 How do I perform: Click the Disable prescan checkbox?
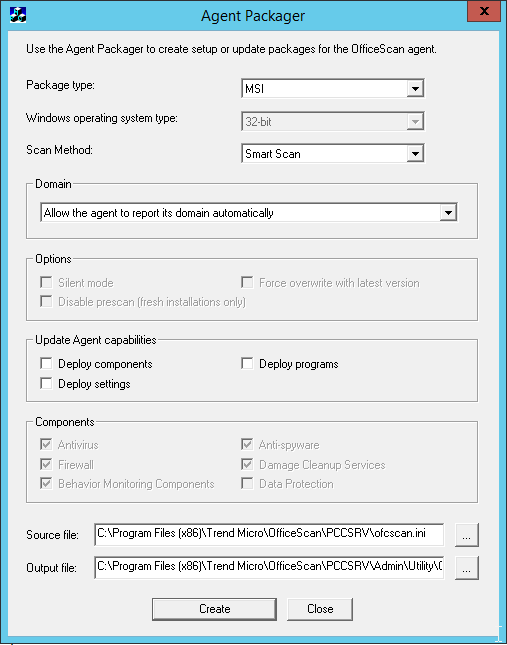point(46,302)
